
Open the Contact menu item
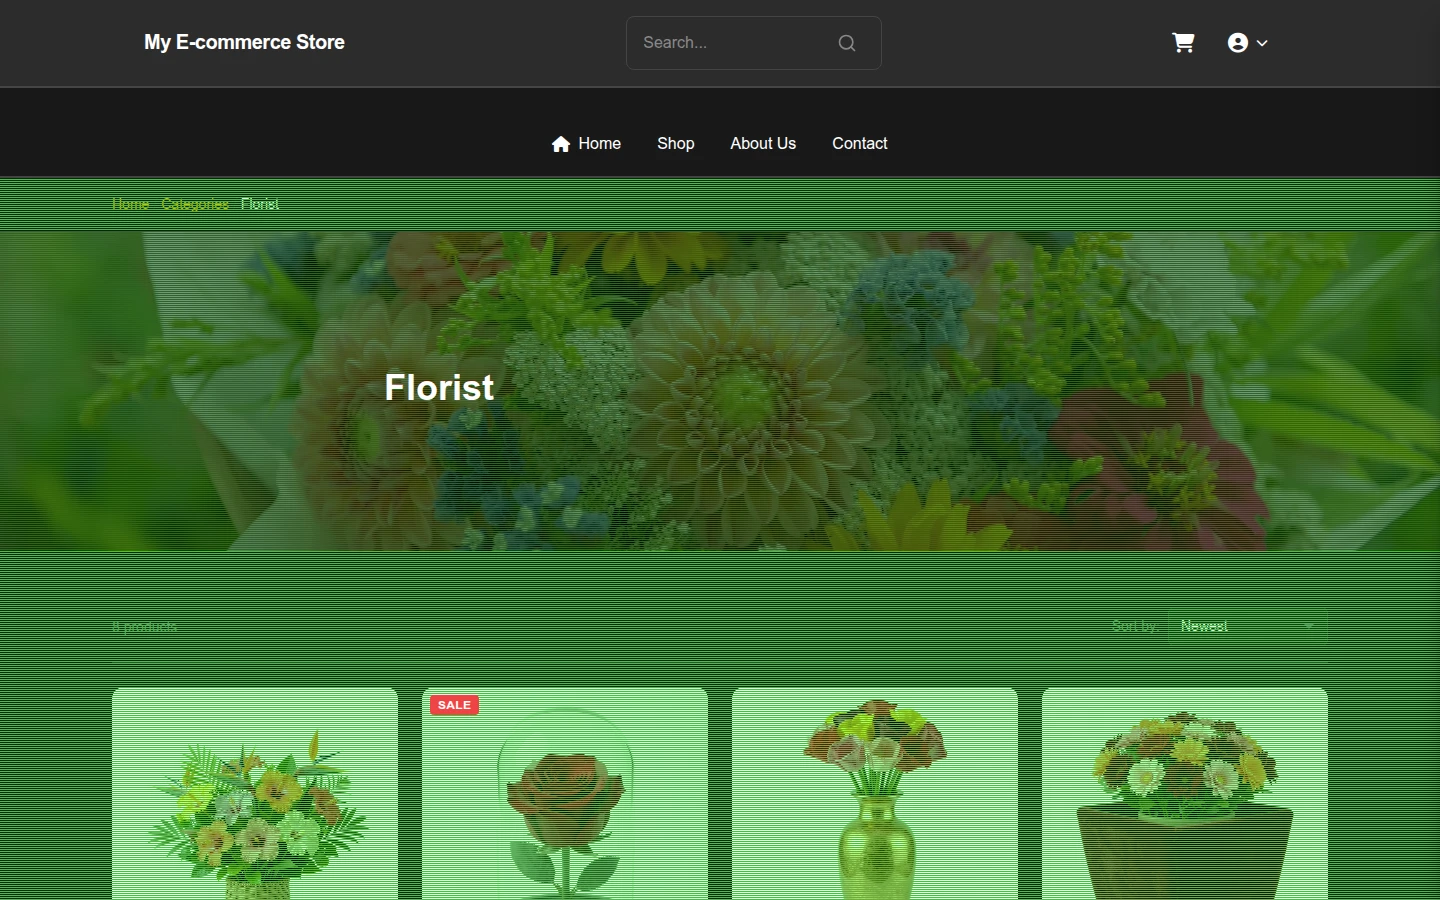pos(859,143)
